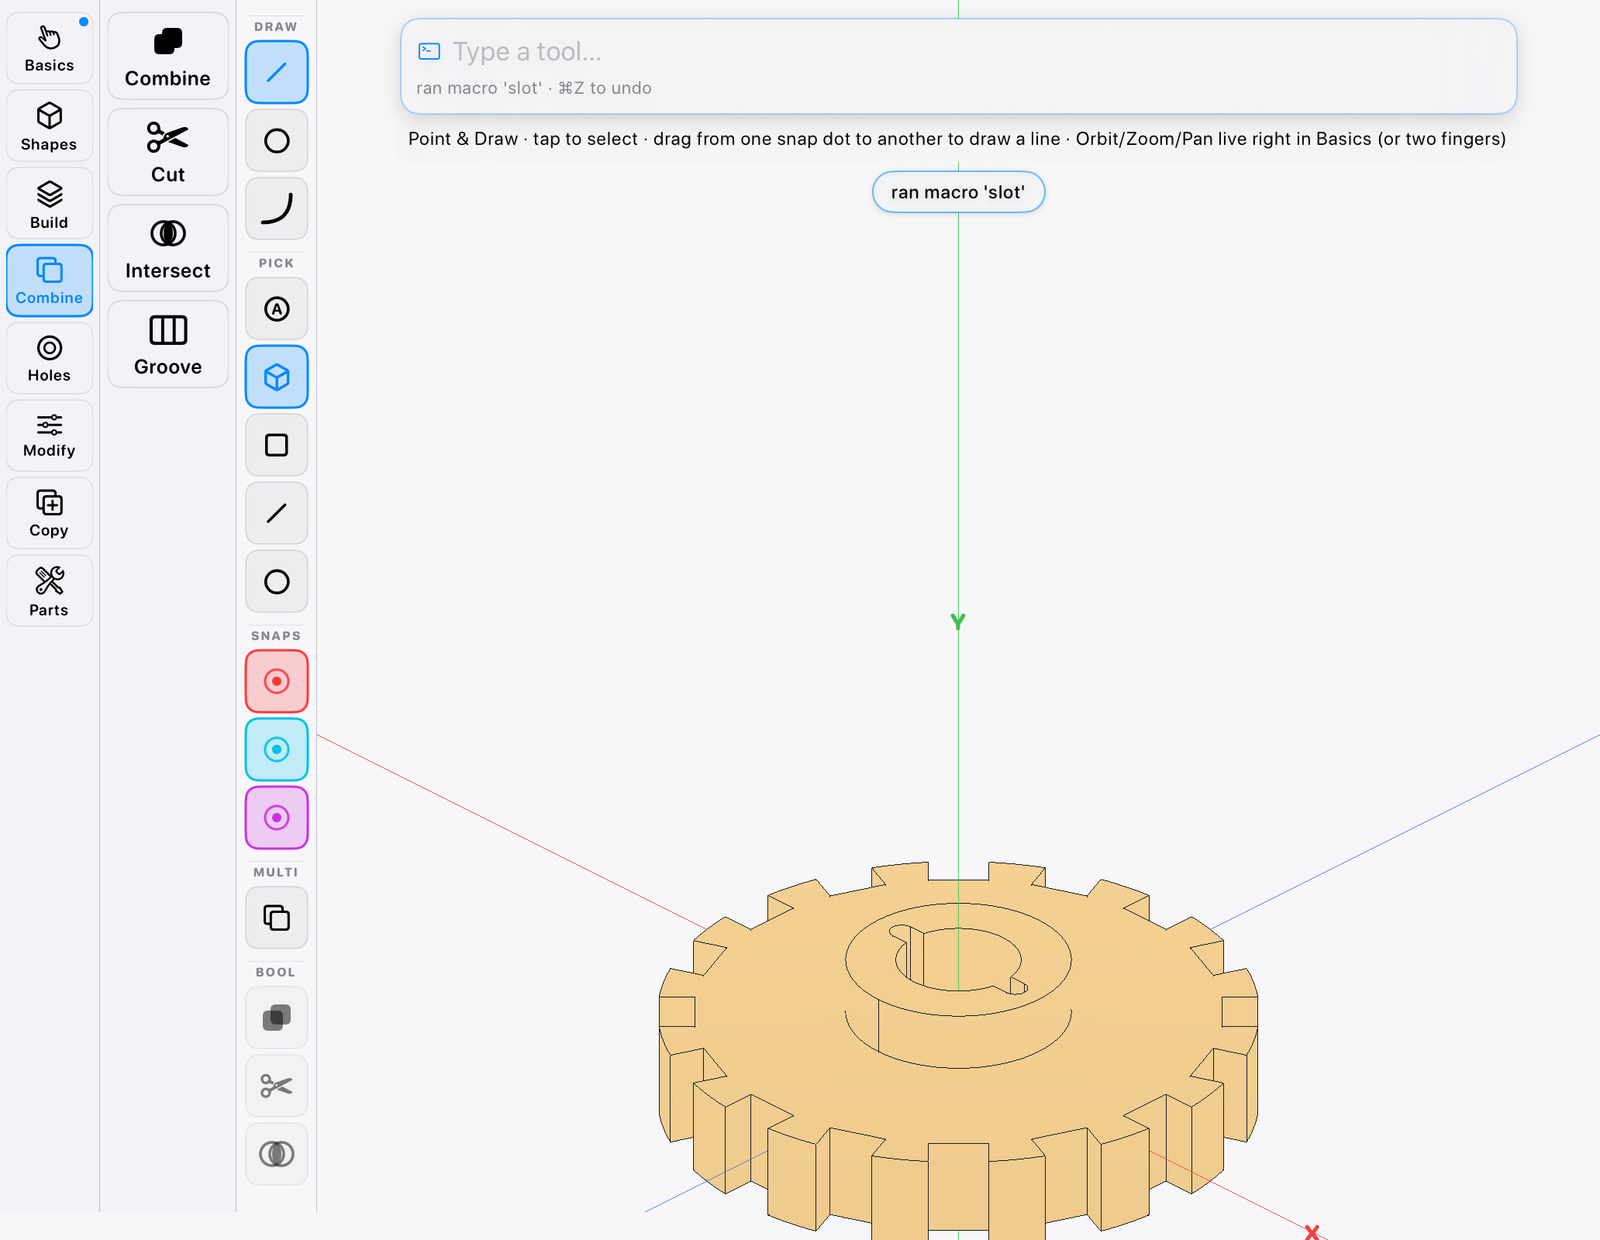
Task: Toggle the cyan snap dot option
Action: click(277, 749)
